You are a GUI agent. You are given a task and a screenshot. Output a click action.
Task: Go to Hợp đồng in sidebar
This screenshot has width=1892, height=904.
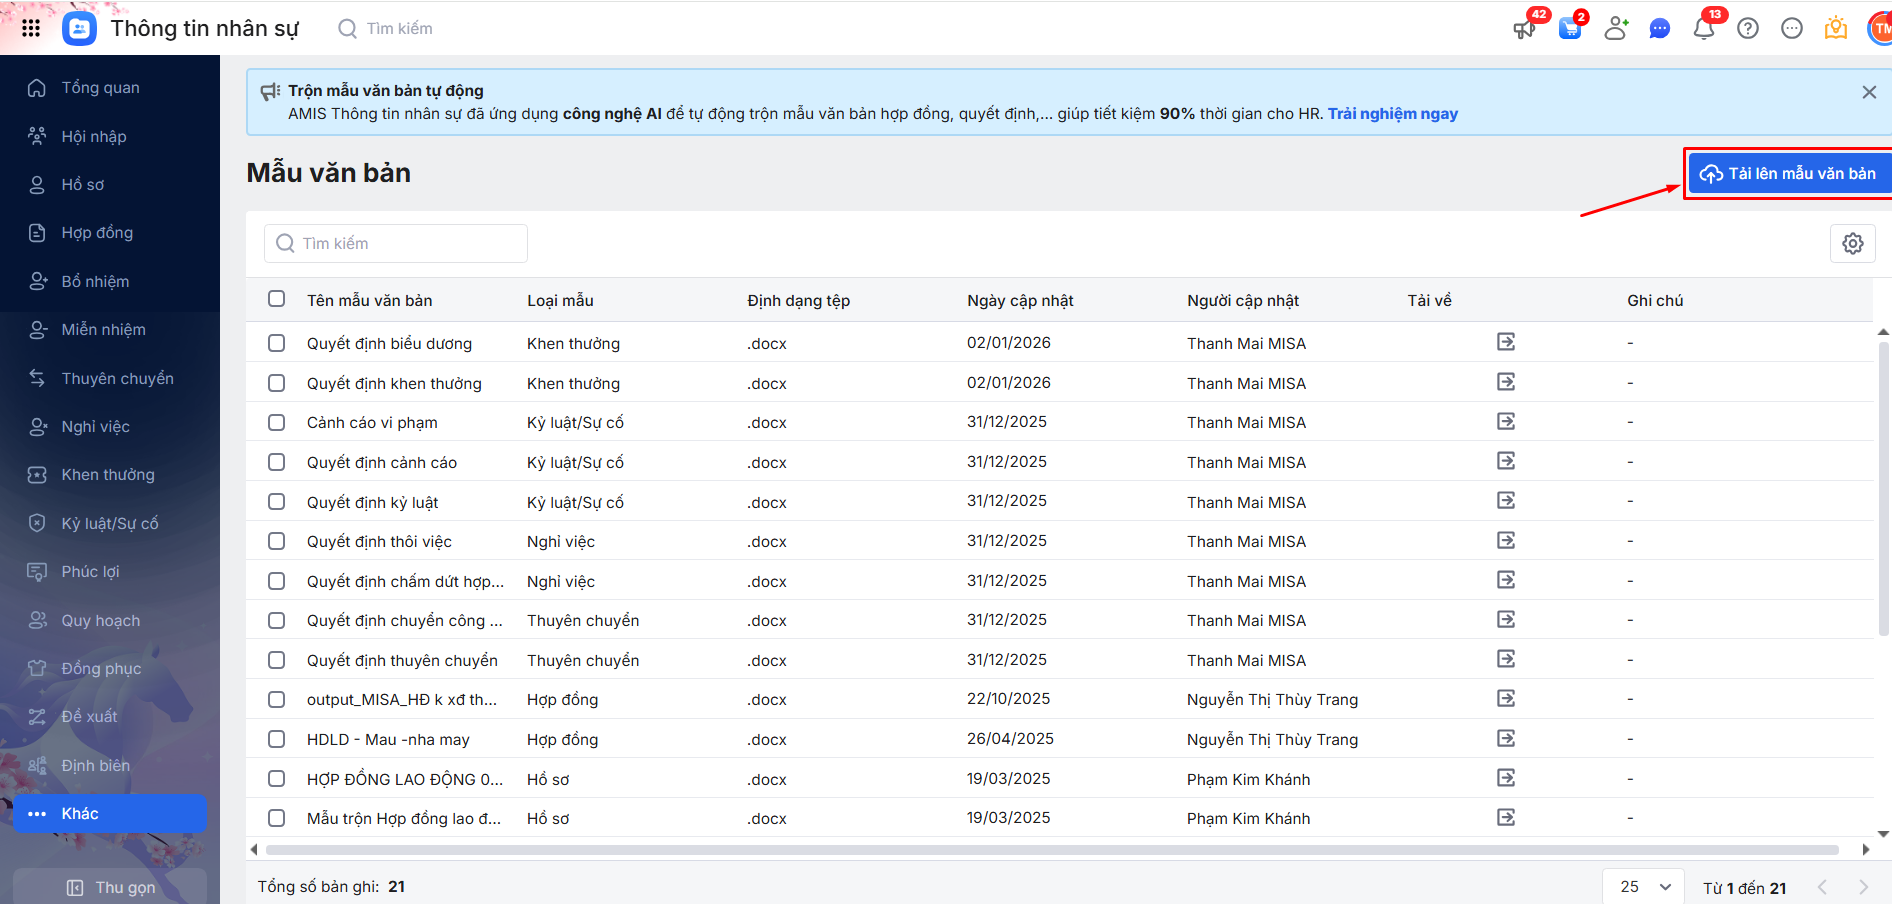coord(97,233)
